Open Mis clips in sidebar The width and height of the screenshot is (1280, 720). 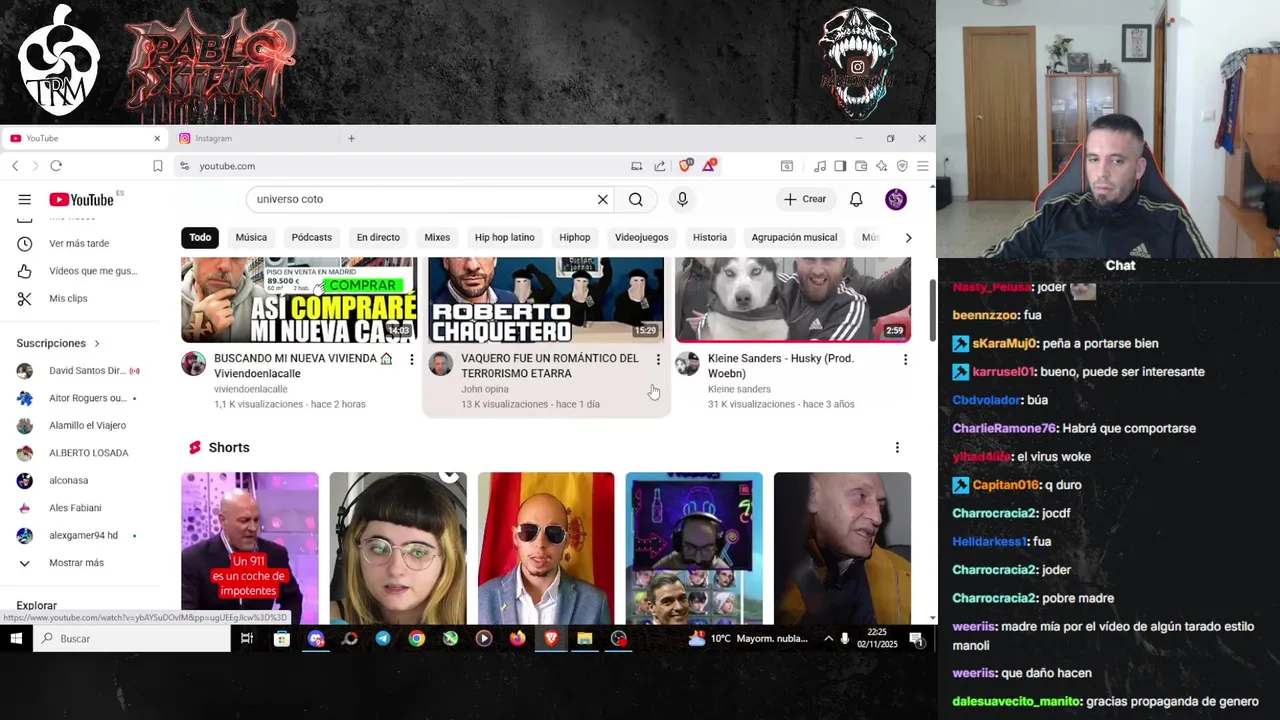68,298
